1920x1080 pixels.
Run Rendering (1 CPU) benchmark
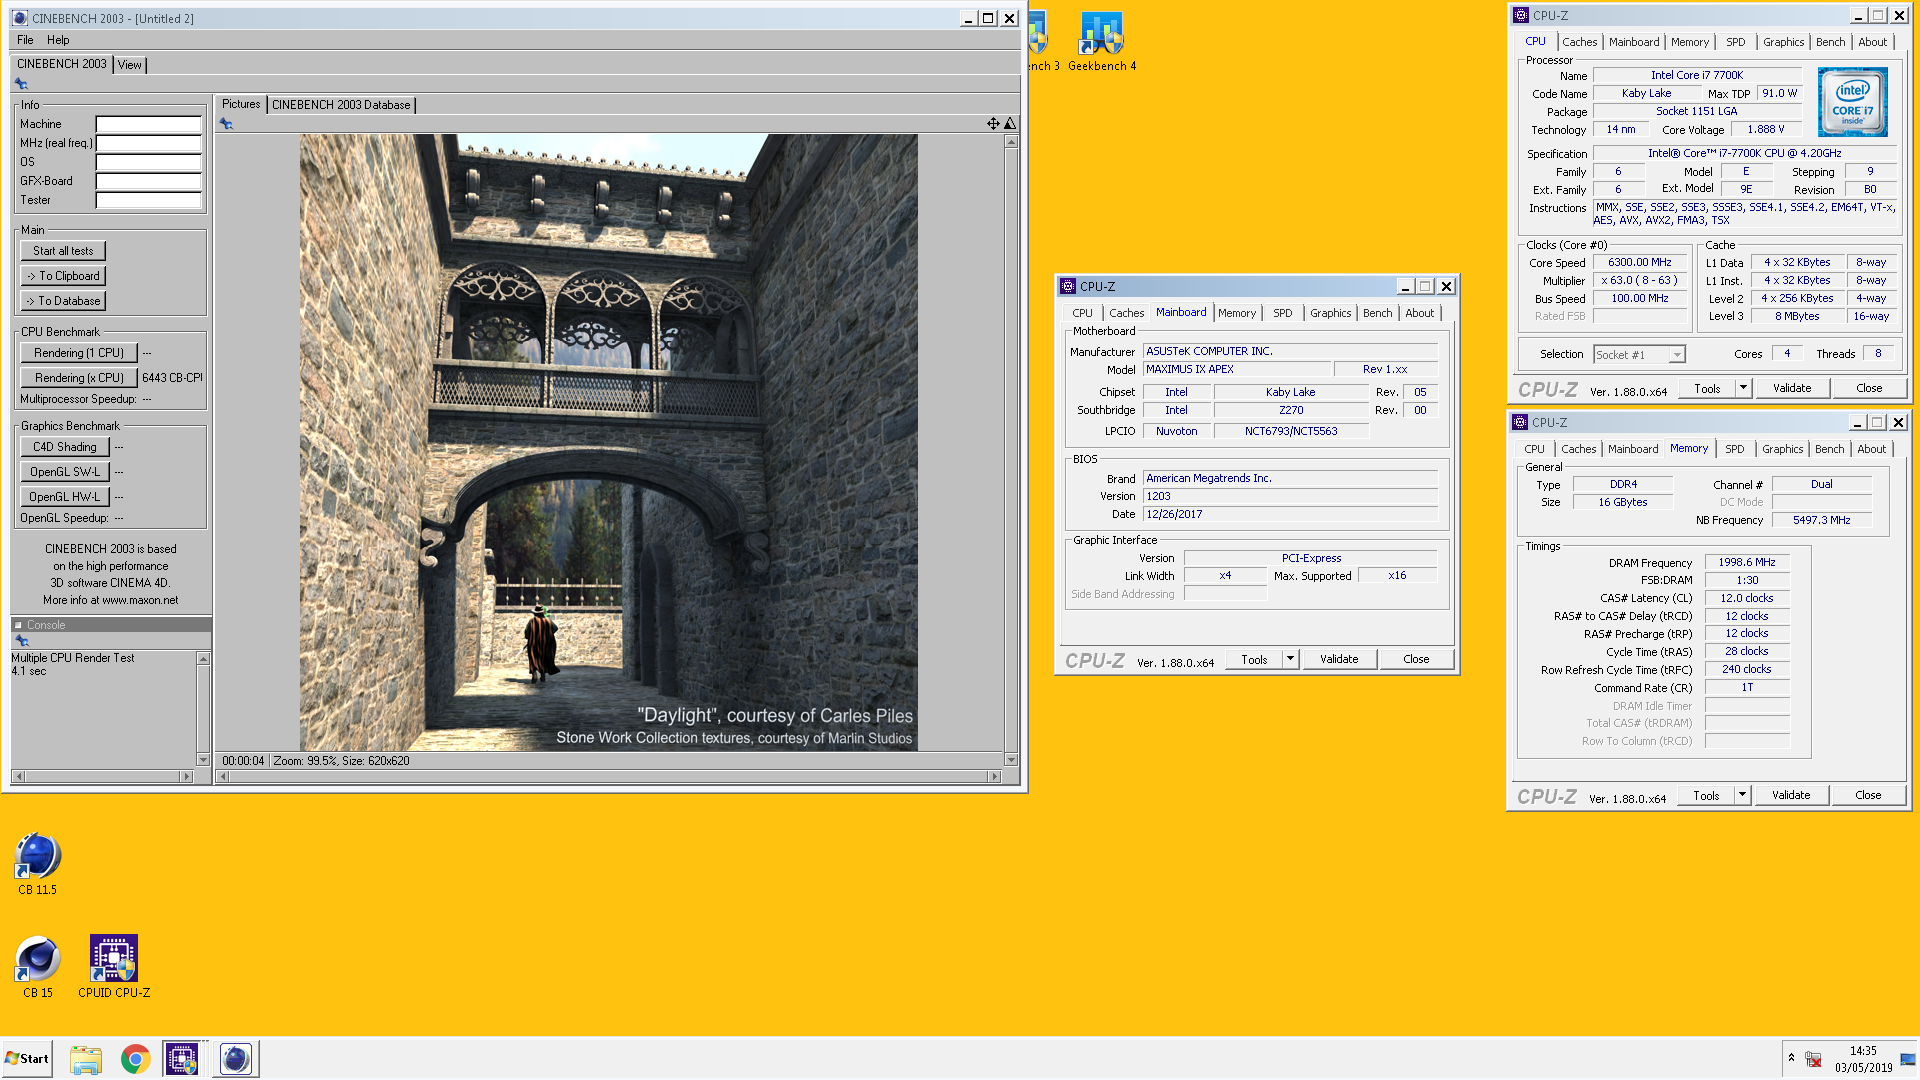coord(79,353)
